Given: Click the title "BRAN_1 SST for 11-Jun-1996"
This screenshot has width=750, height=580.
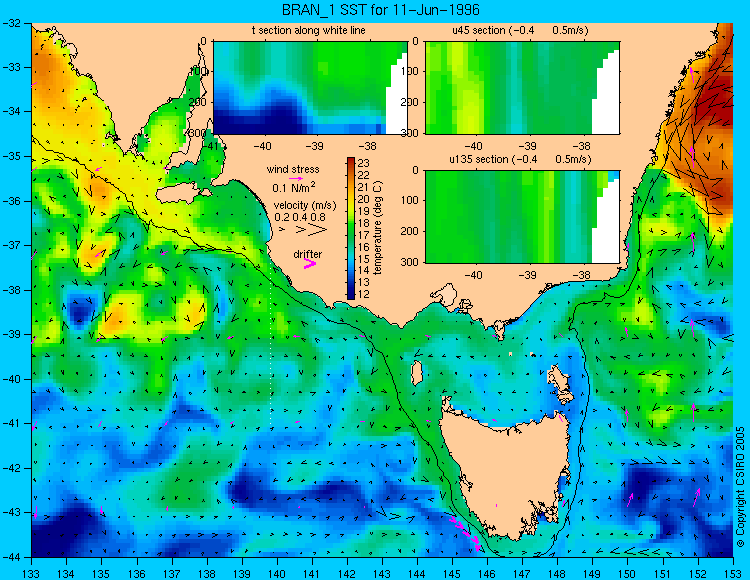Looking at the screenshot, I should [381, 10].
